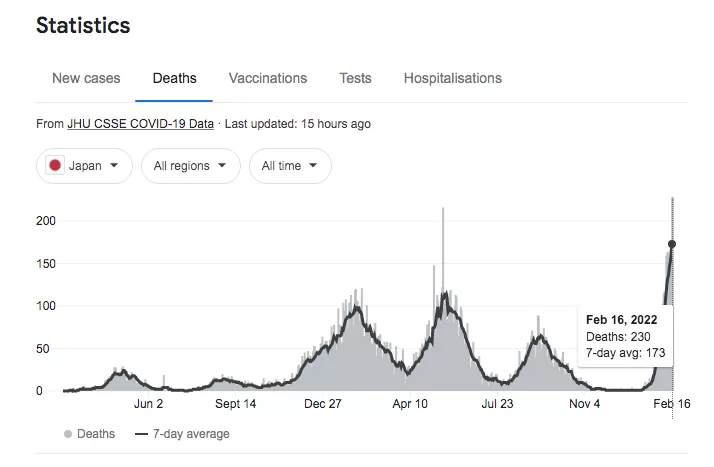
Task: Click the Japan flag icon
Action: (55, 166)
